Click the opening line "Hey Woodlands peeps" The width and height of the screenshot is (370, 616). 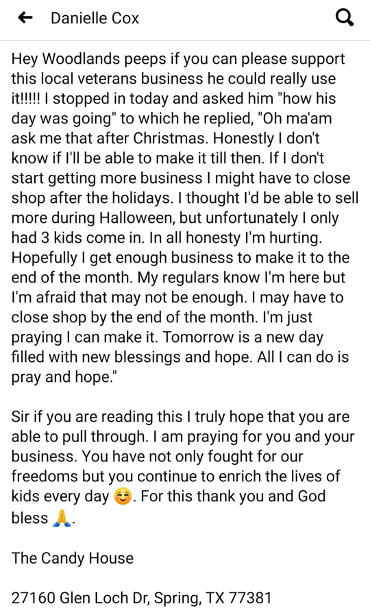[x=89, y=59]
